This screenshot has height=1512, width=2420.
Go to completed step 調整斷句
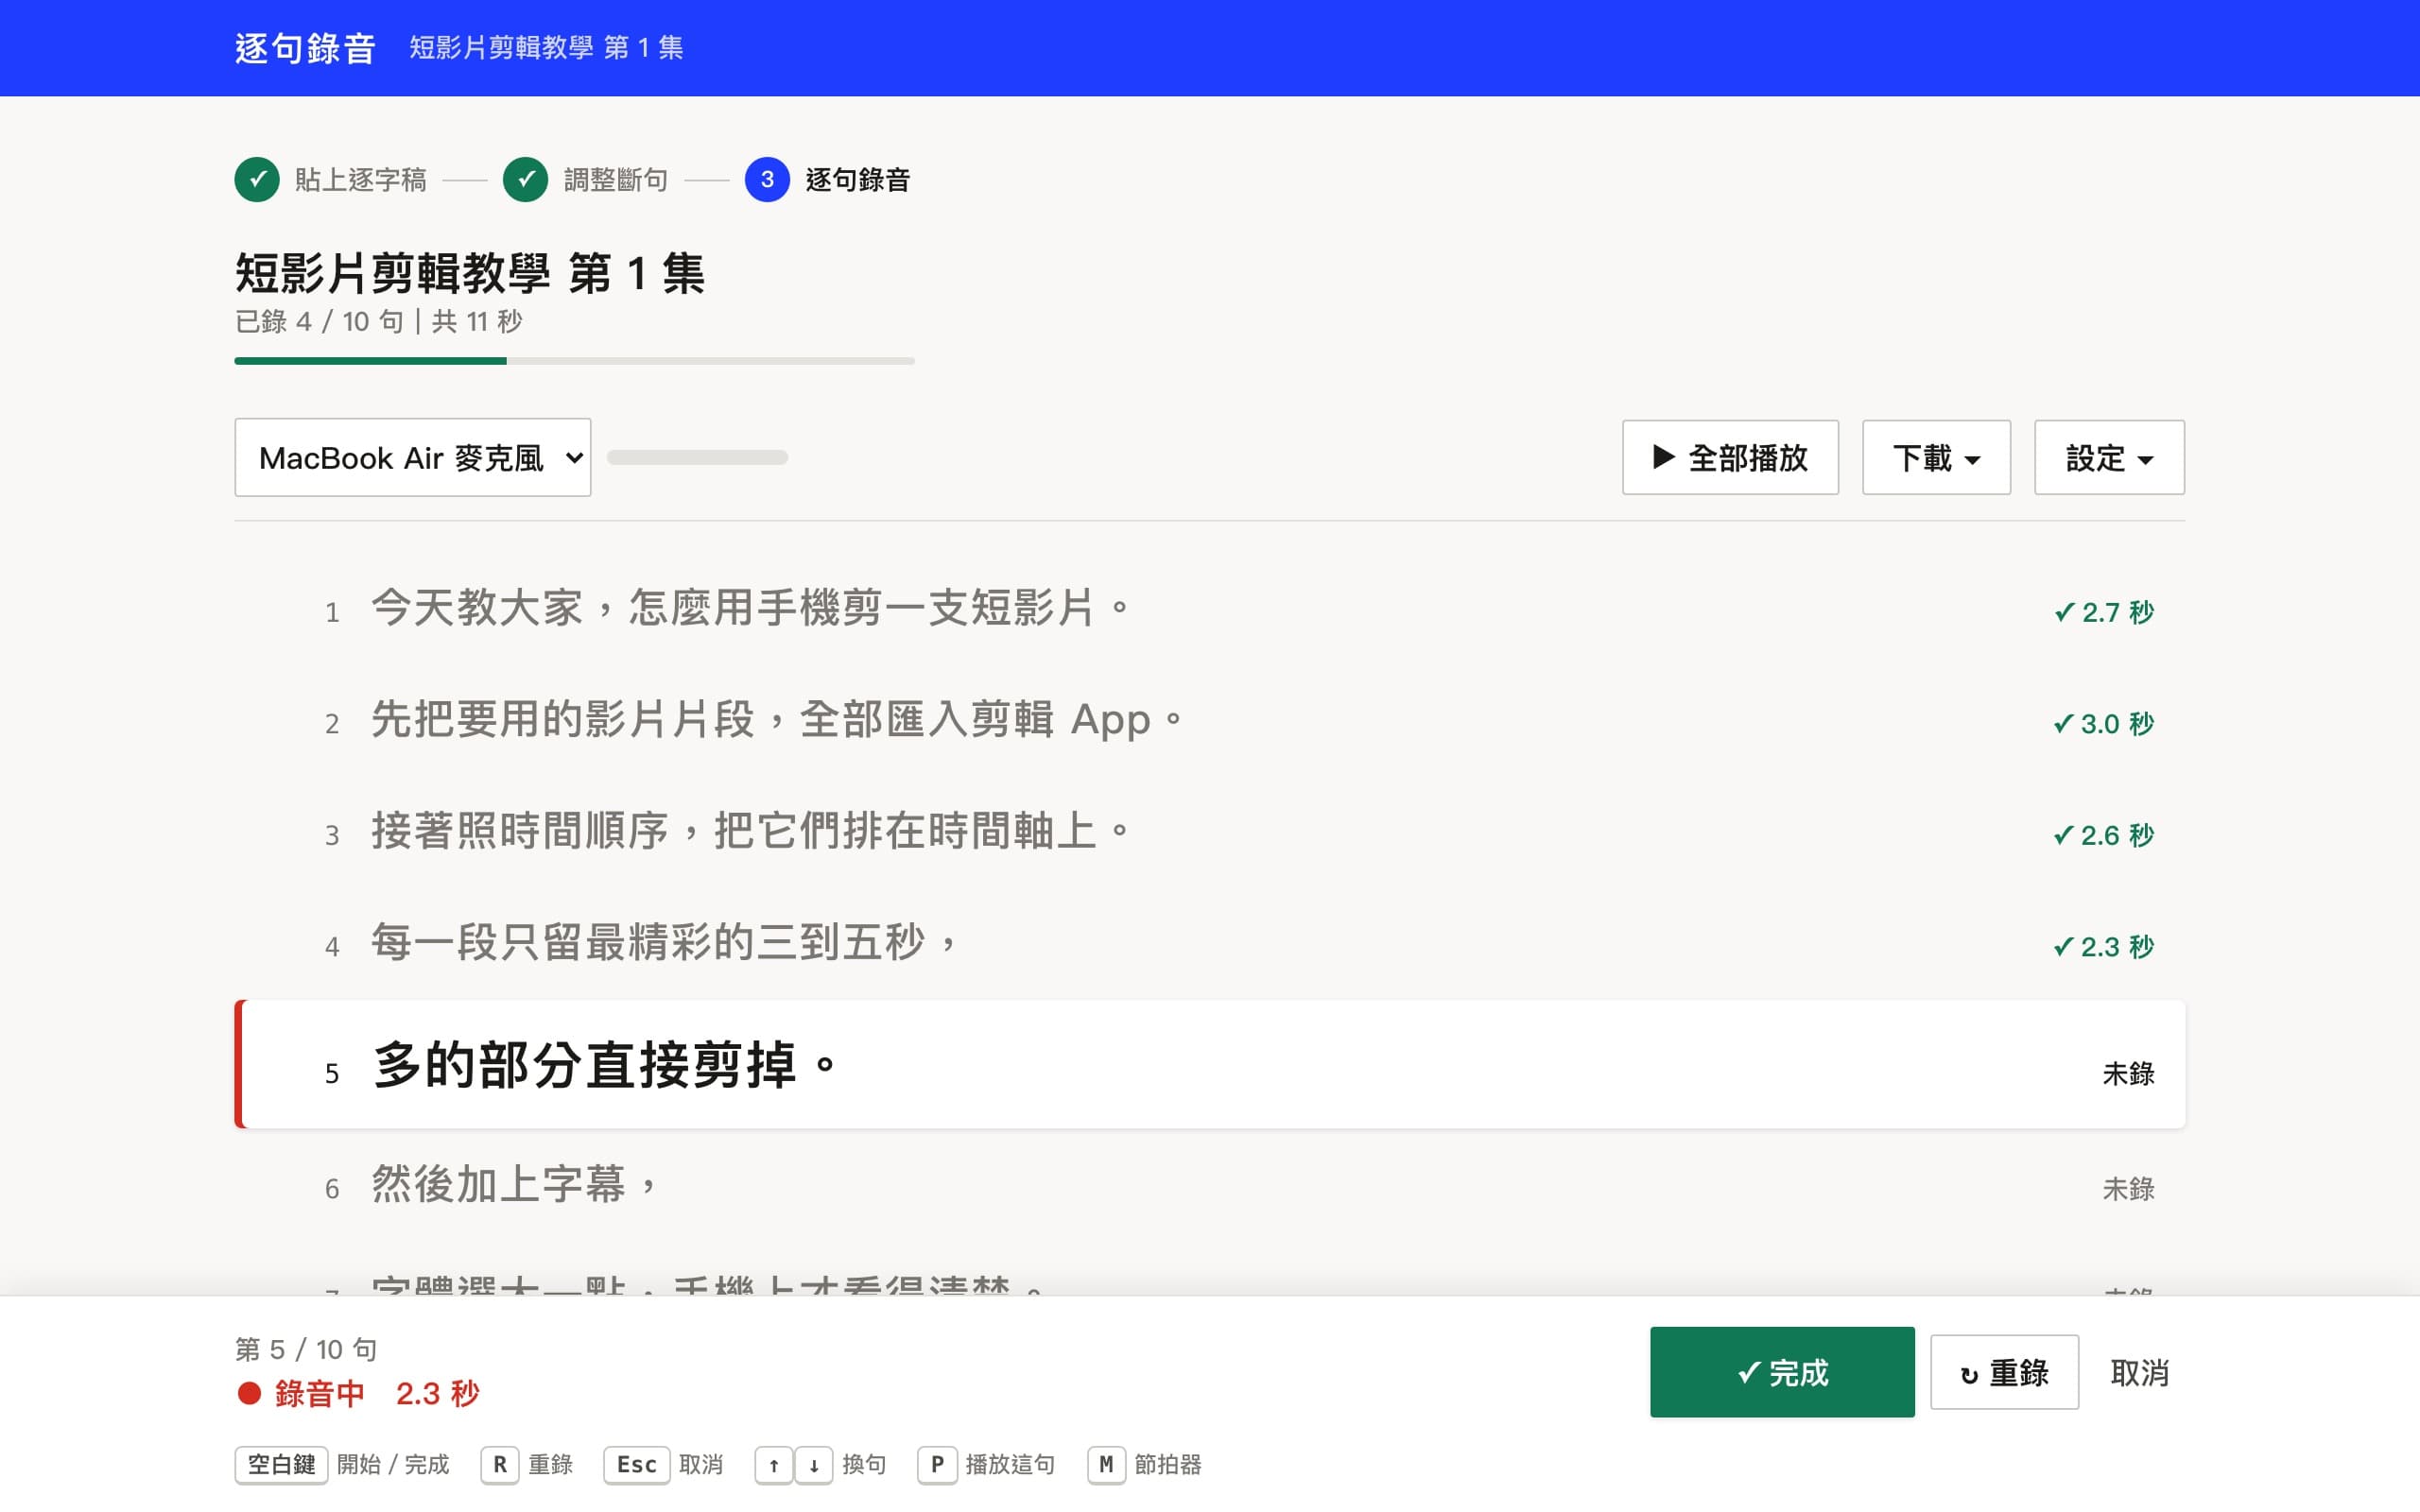(586, 179)
